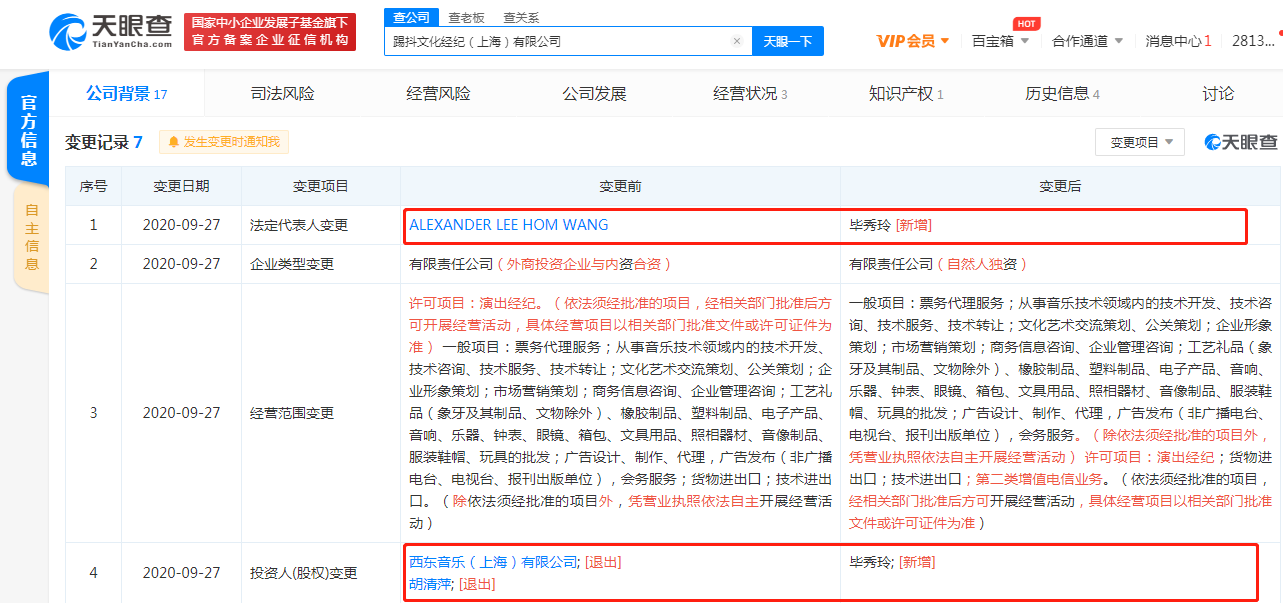The image size is (1283, 603).
Task: Open the 讨论 tab
Action: [1218, 94]
